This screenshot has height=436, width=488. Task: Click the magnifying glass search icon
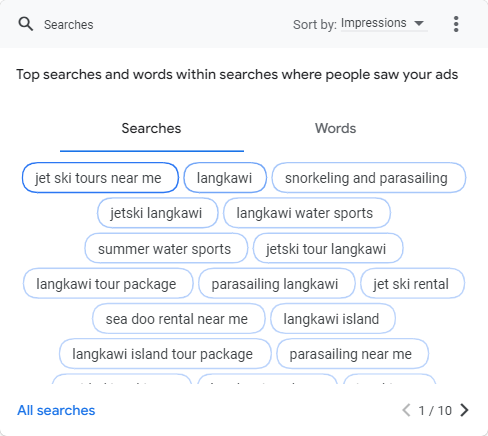coord(26,24)
